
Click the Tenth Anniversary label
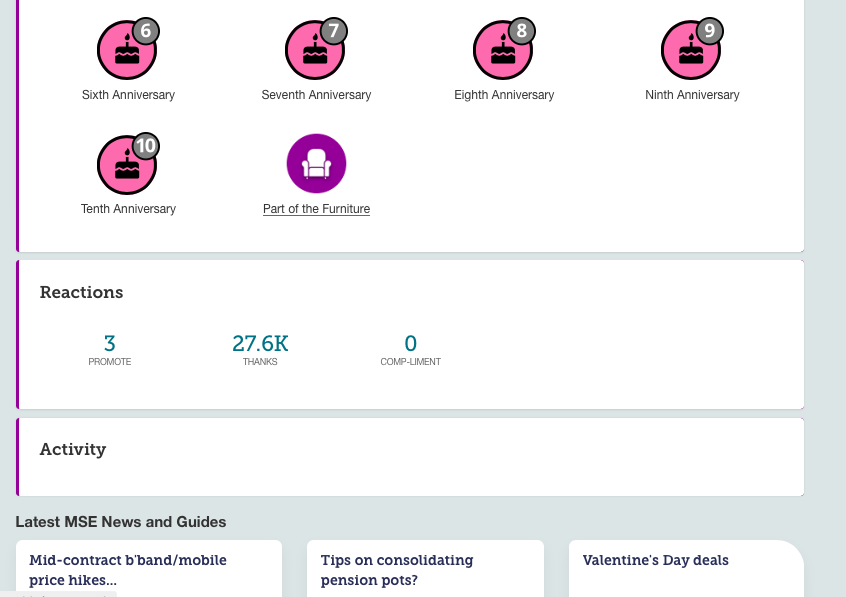(128, 209)
